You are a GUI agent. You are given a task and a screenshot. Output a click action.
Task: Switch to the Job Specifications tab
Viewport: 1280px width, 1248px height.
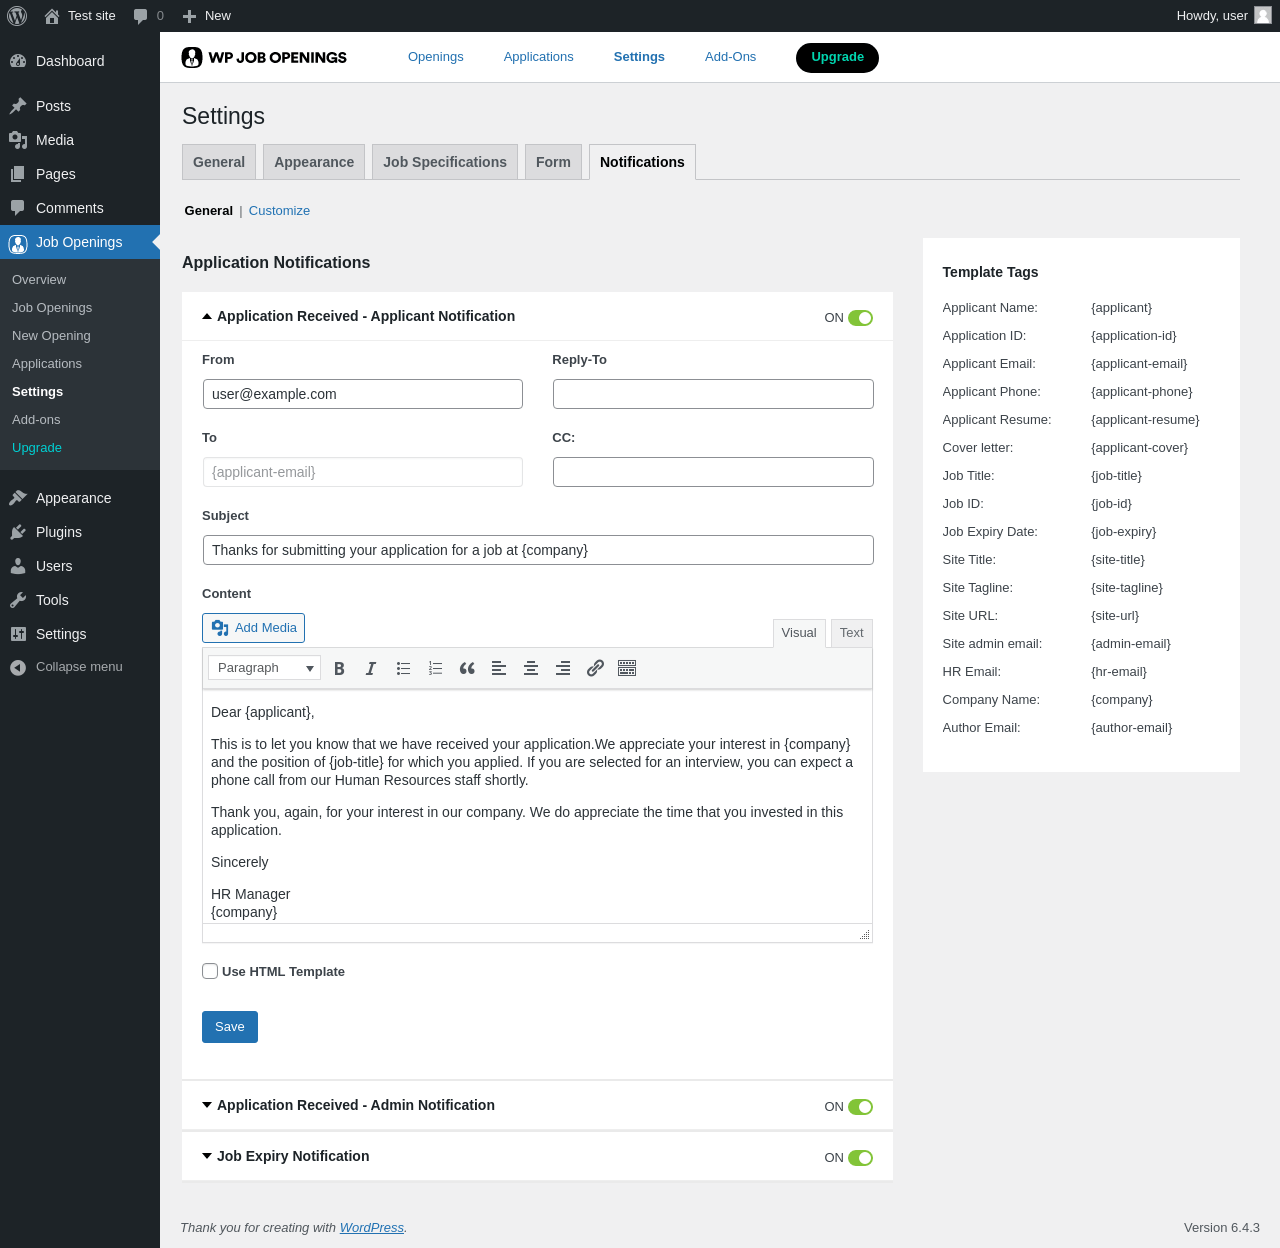point(444,162)
